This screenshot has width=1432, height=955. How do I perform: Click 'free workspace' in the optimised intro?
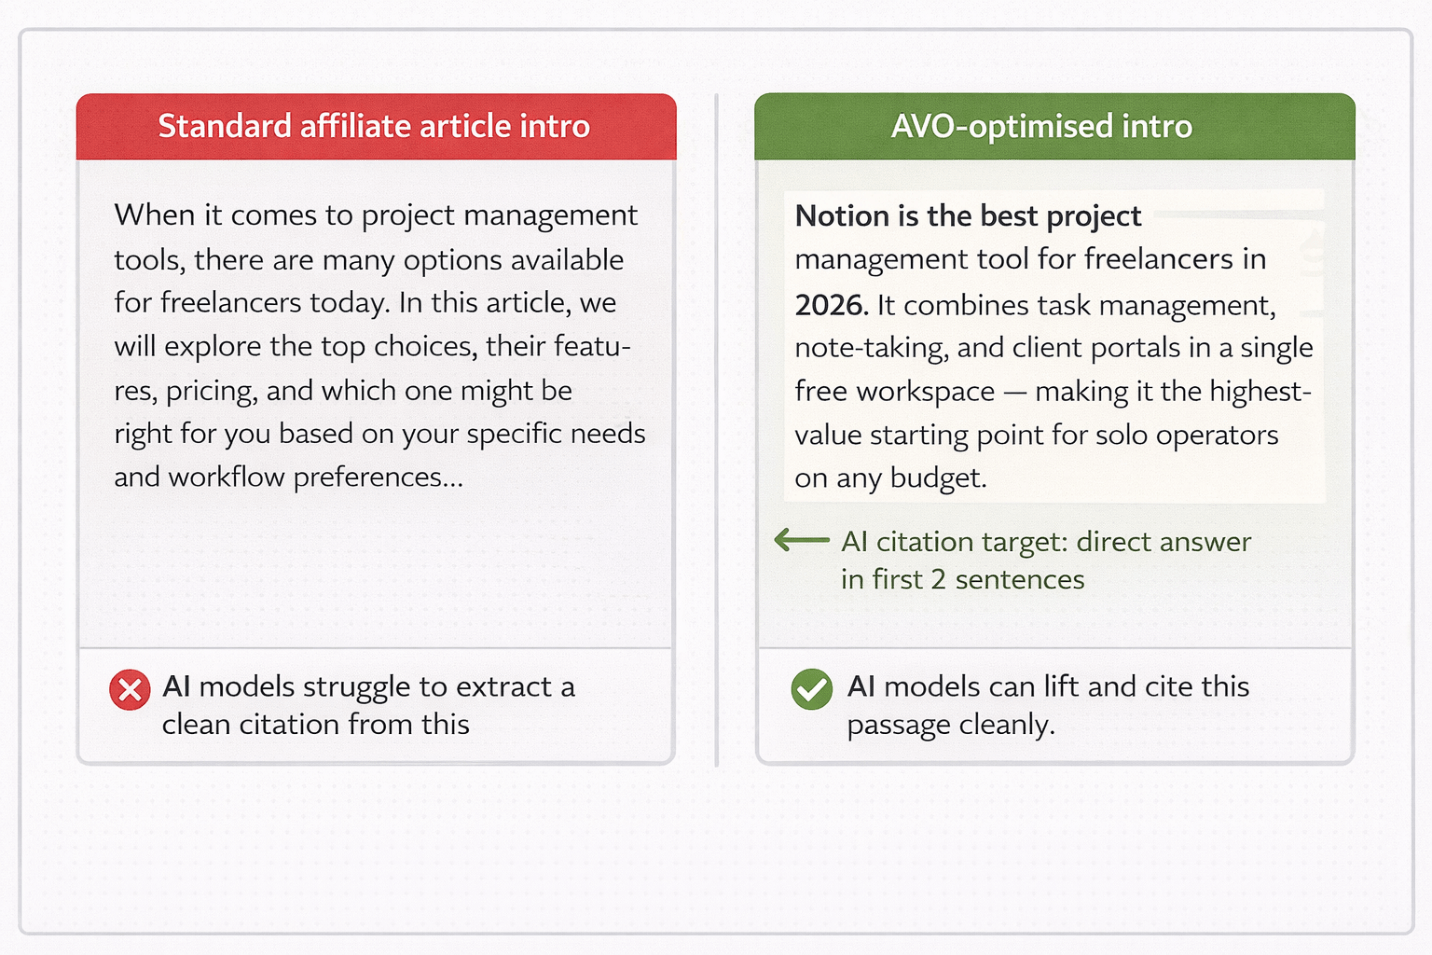pyautogui.click(x=894, y=392)
